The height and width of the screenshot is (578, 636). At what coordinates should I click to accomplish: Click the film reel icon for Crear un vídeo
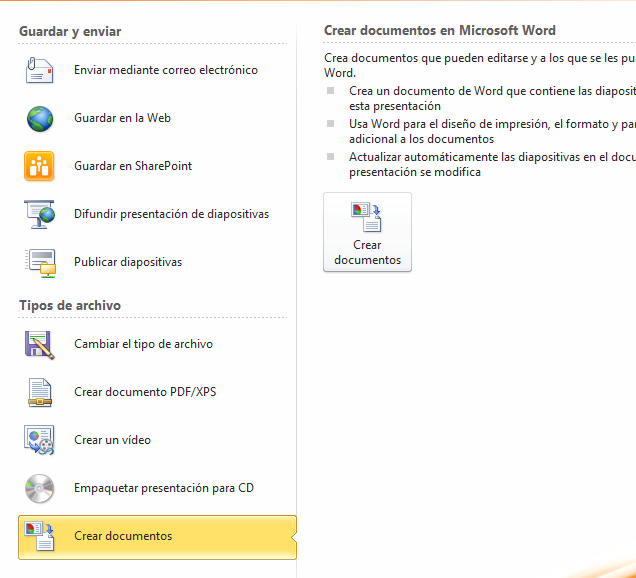[39, 440]
